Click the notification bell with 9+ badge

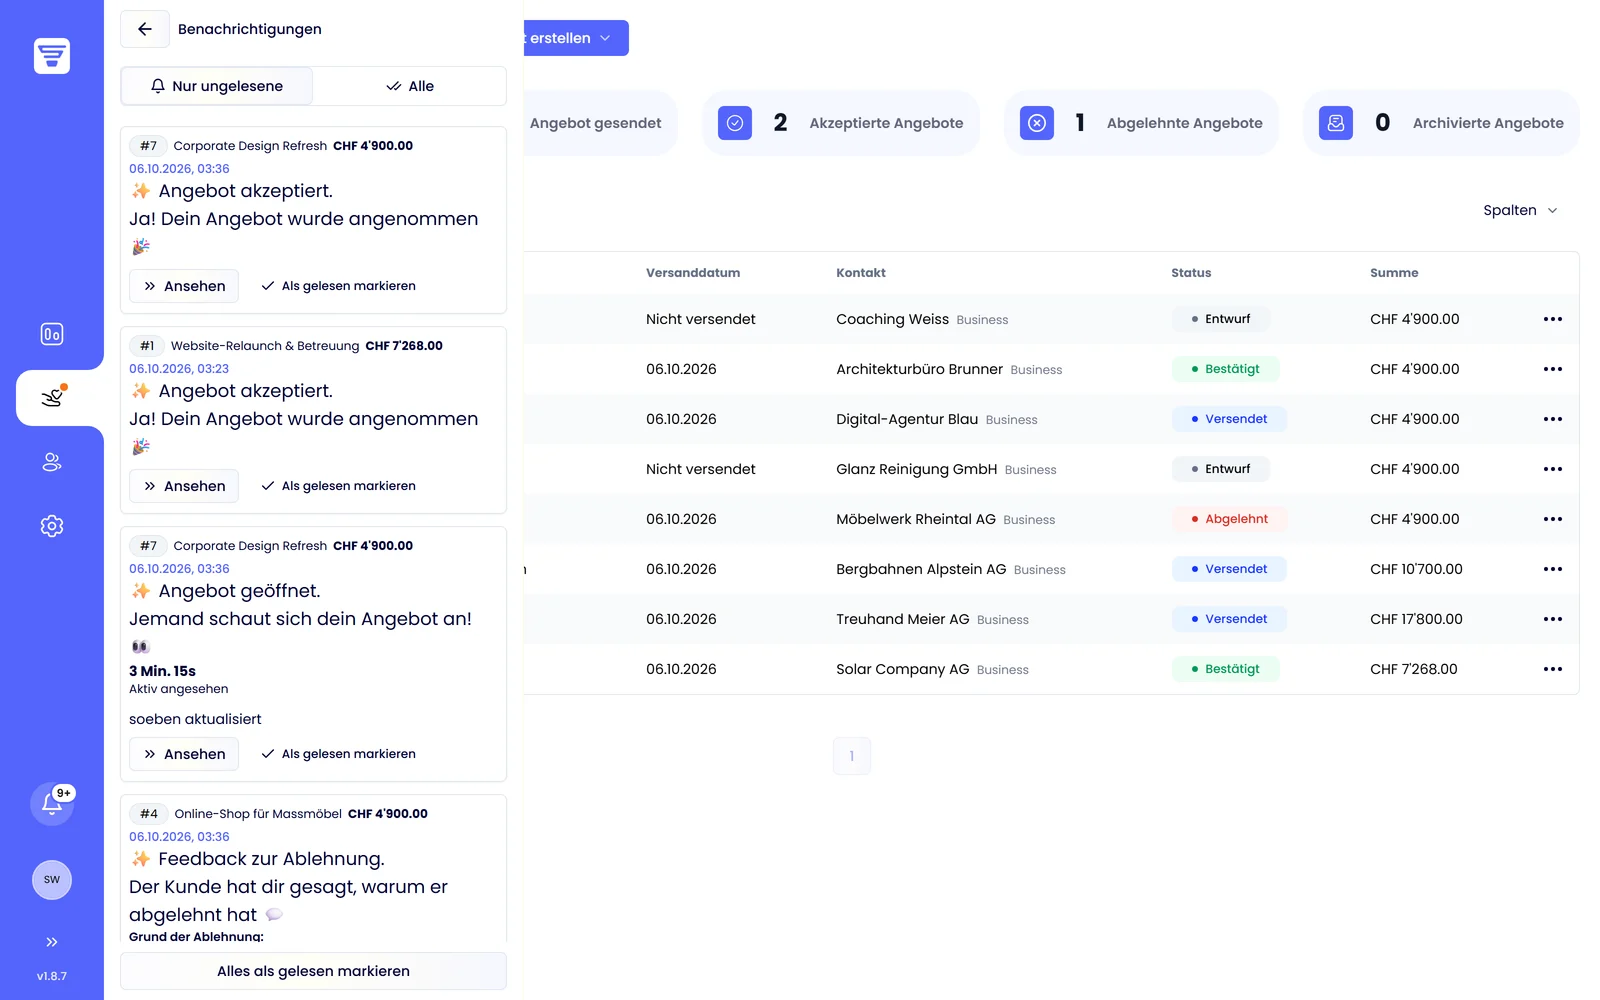coord(52,804)
